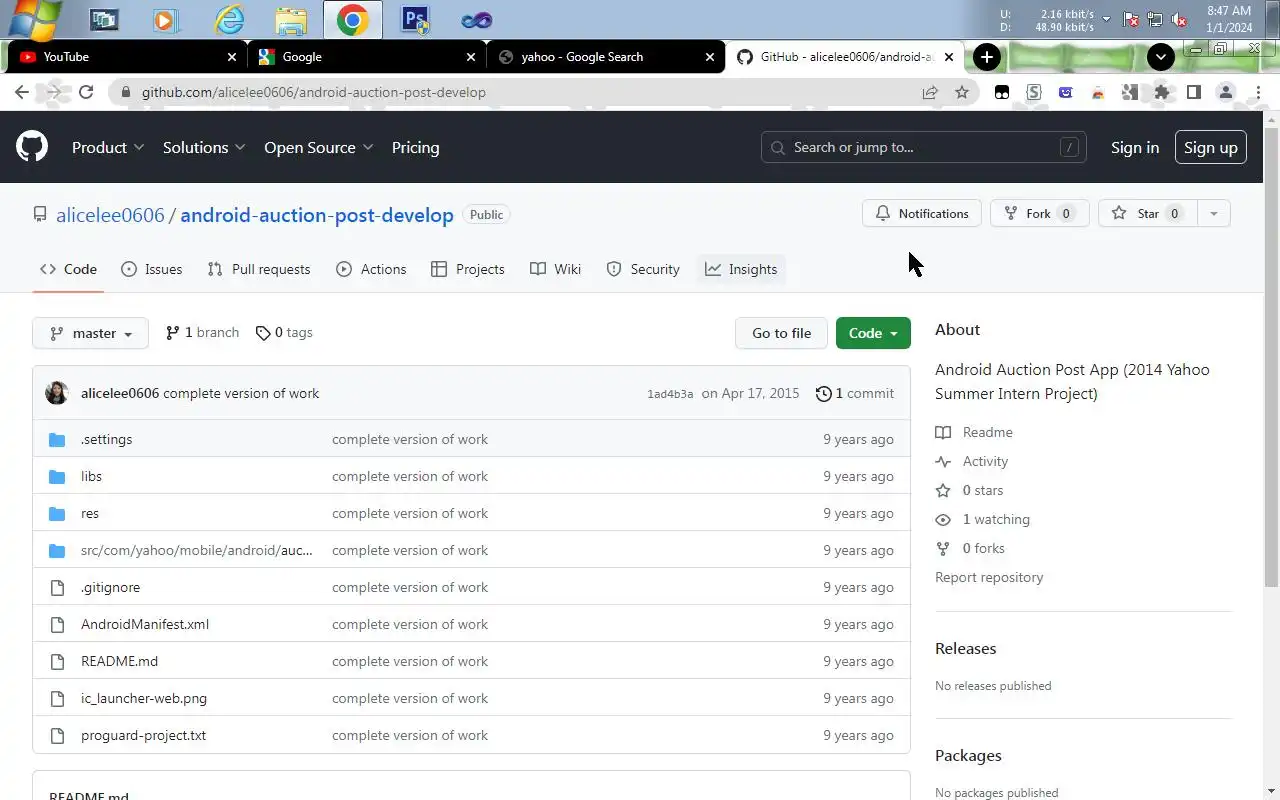Click the 0 forks link
Screen dimensions: 1280x800
coord(970,548)
